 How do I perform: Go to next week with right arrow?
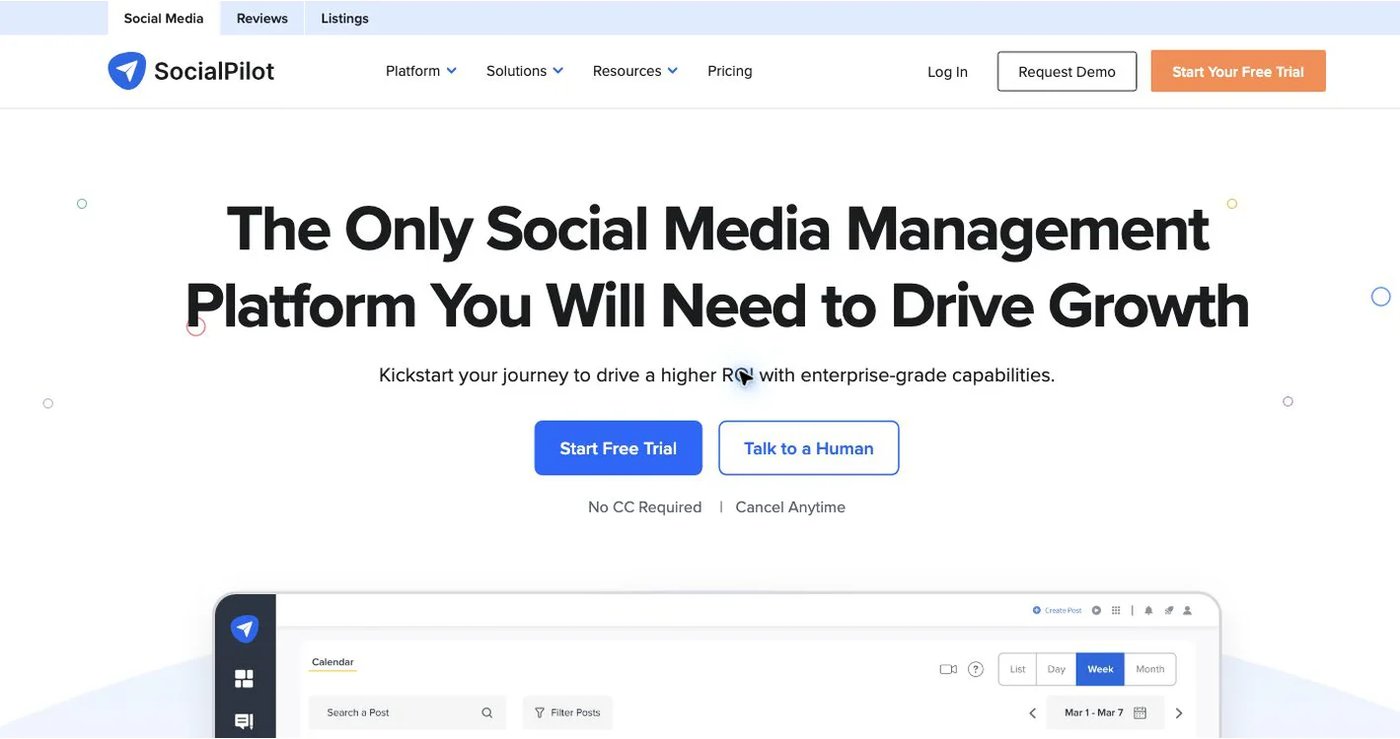[x=1179, y=713]
